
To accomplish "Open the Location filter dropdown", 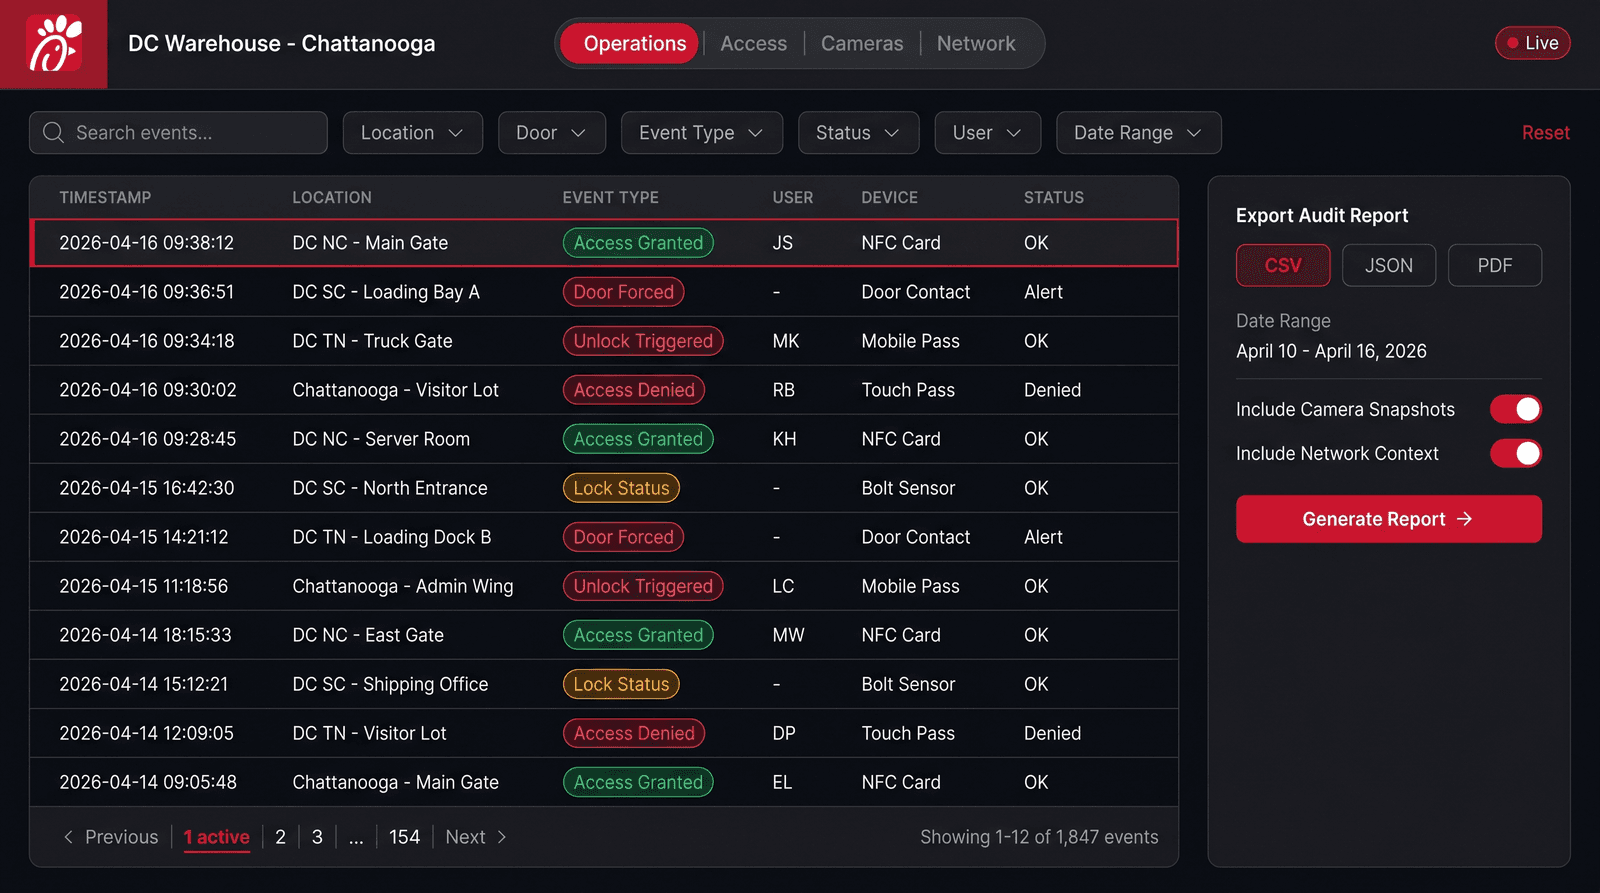I will [x=413, y=133].
